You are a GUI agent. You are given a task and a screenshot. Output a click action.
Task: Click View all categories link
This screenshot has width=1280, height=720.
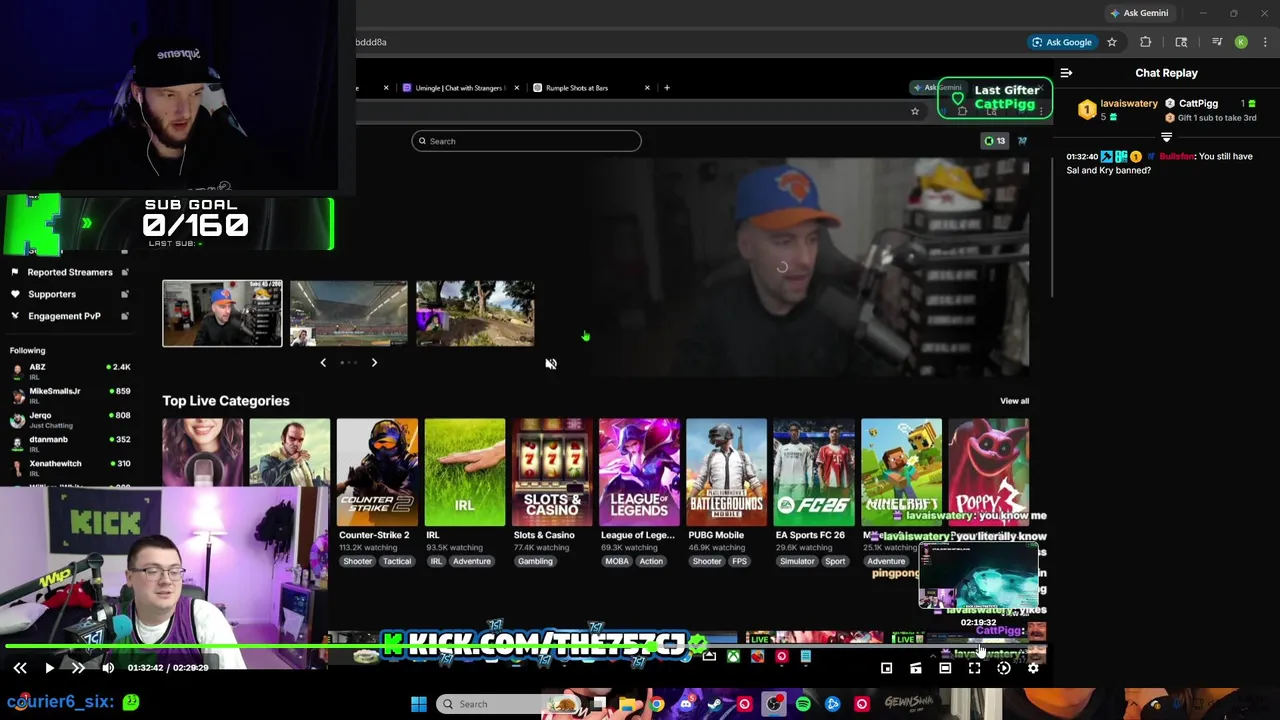pyautogui.click(x=1014, y=401)
